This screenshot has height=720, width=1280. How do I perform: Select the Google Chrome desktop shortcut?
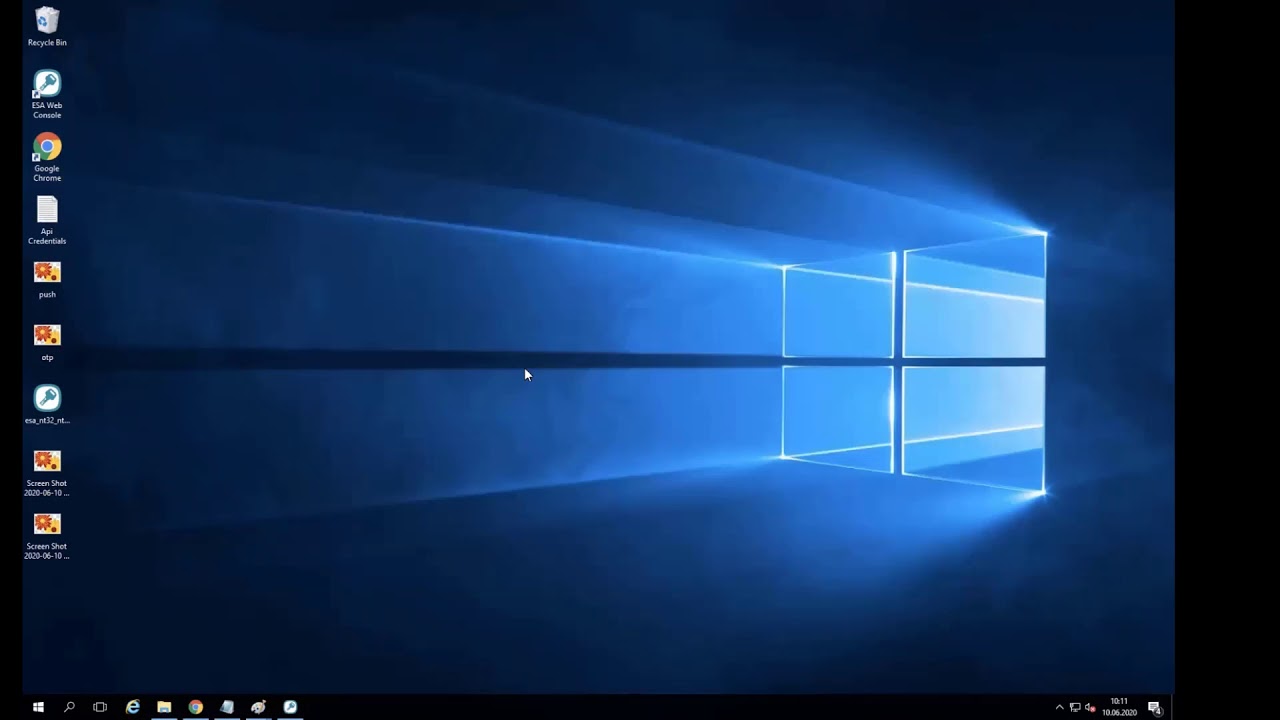tap(47, 157)
